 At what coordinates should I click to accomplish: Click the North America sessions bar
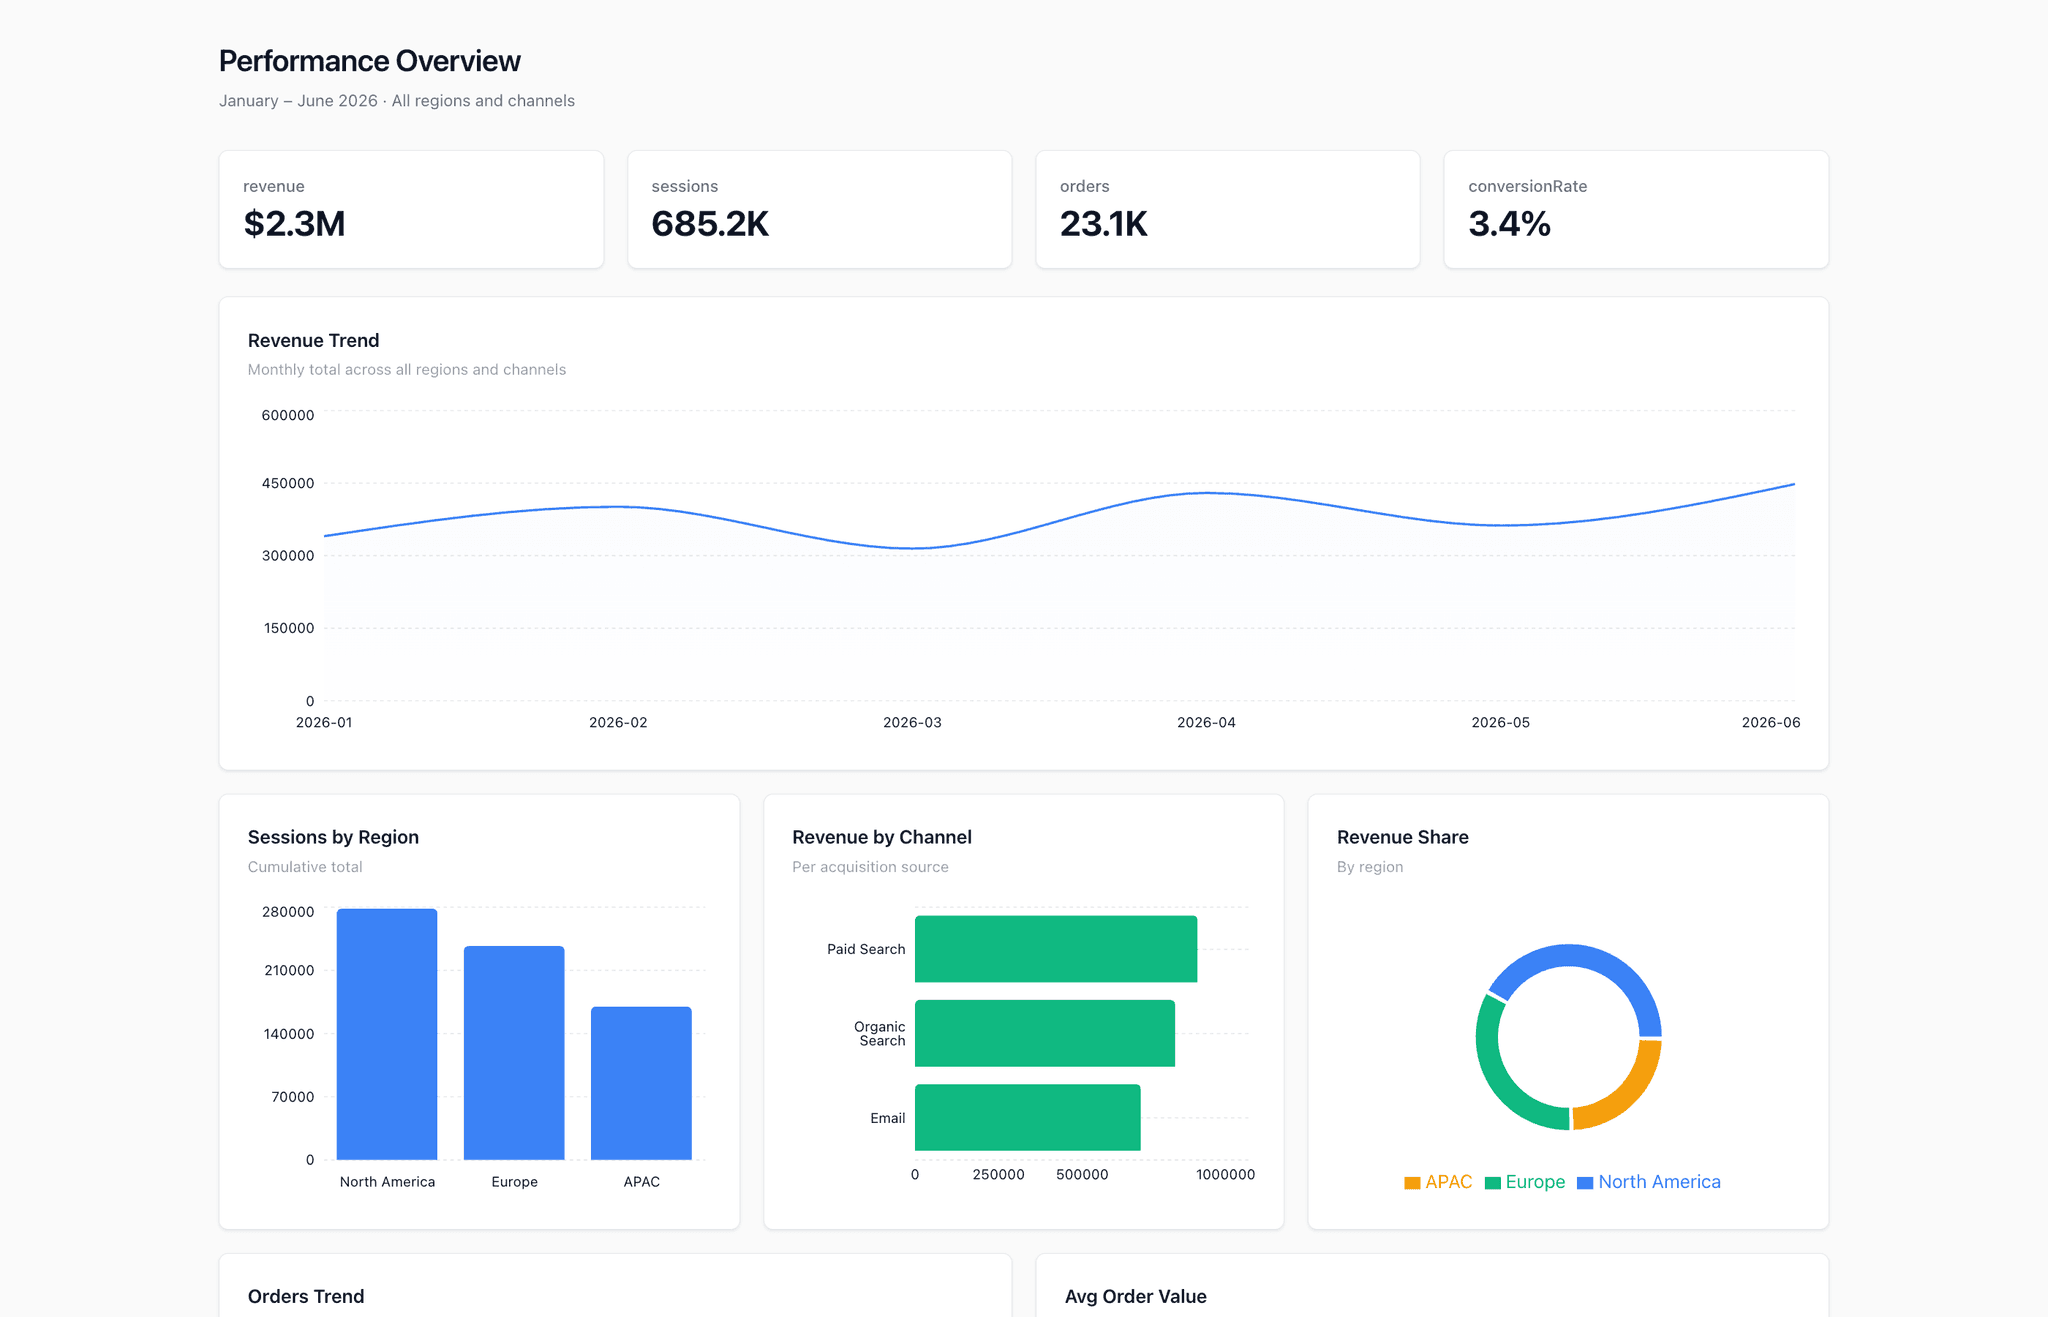[x=387, y=1034]
